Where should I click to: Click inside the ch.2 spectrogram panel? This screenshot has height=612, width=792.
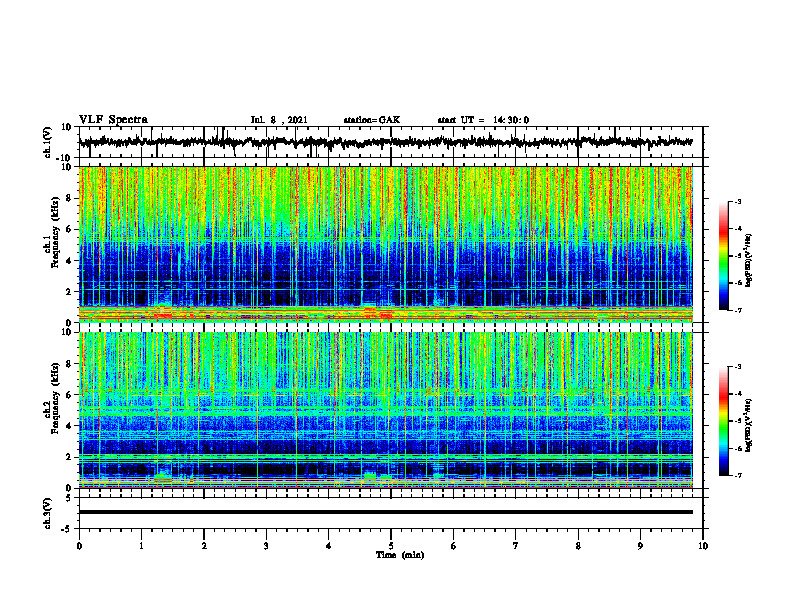[x=385, y=410]
